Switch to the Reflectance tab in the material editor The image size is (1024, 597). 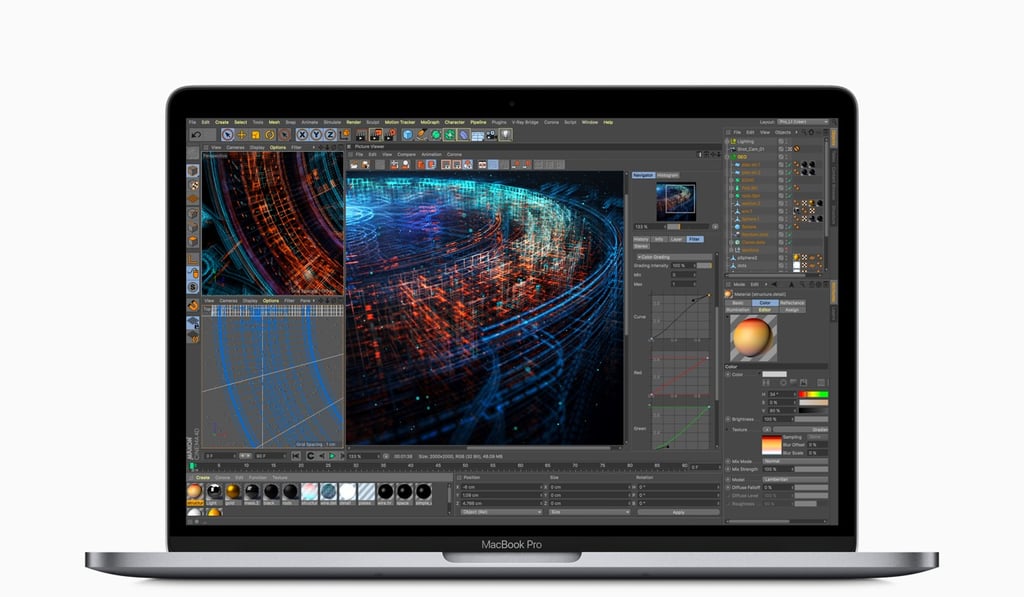793,303
